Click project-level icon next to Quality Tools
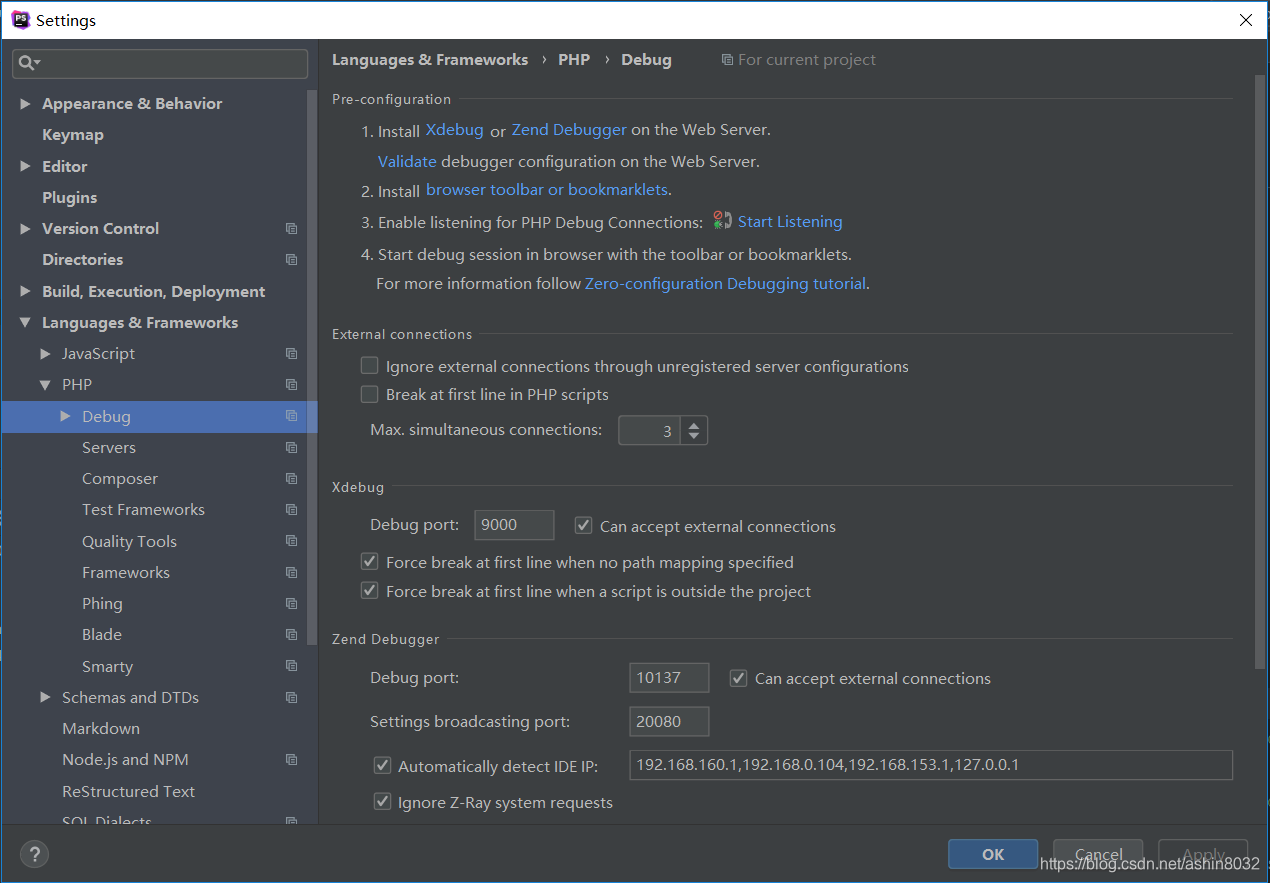Image resolution: width=1270 pixels, height=883 pixels. (x=291, y=541)
